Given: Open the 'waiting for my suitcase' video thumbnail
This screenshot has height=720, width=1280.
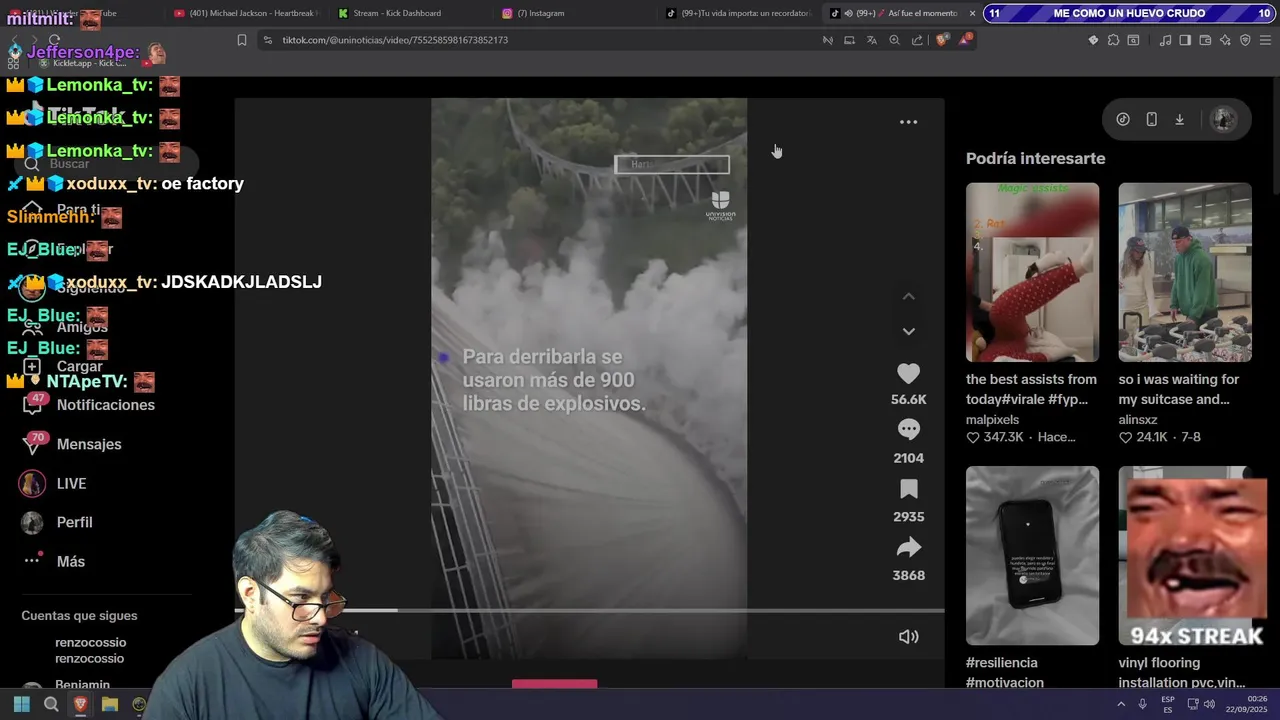Looking at the screenshot, I should pyautogui.click(x=1185, y=272).
